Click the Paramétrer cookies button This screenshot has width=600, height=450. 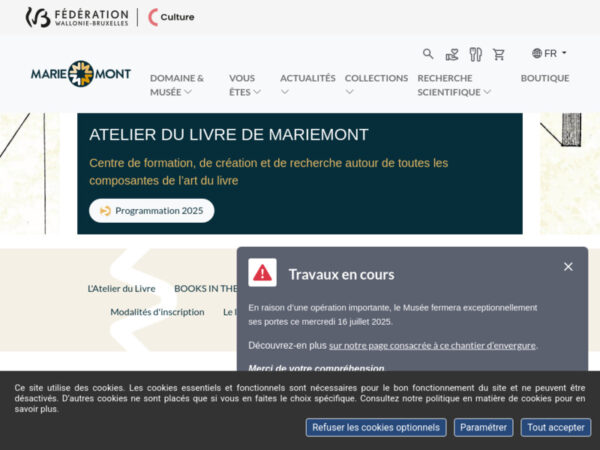tap(483, 427)
